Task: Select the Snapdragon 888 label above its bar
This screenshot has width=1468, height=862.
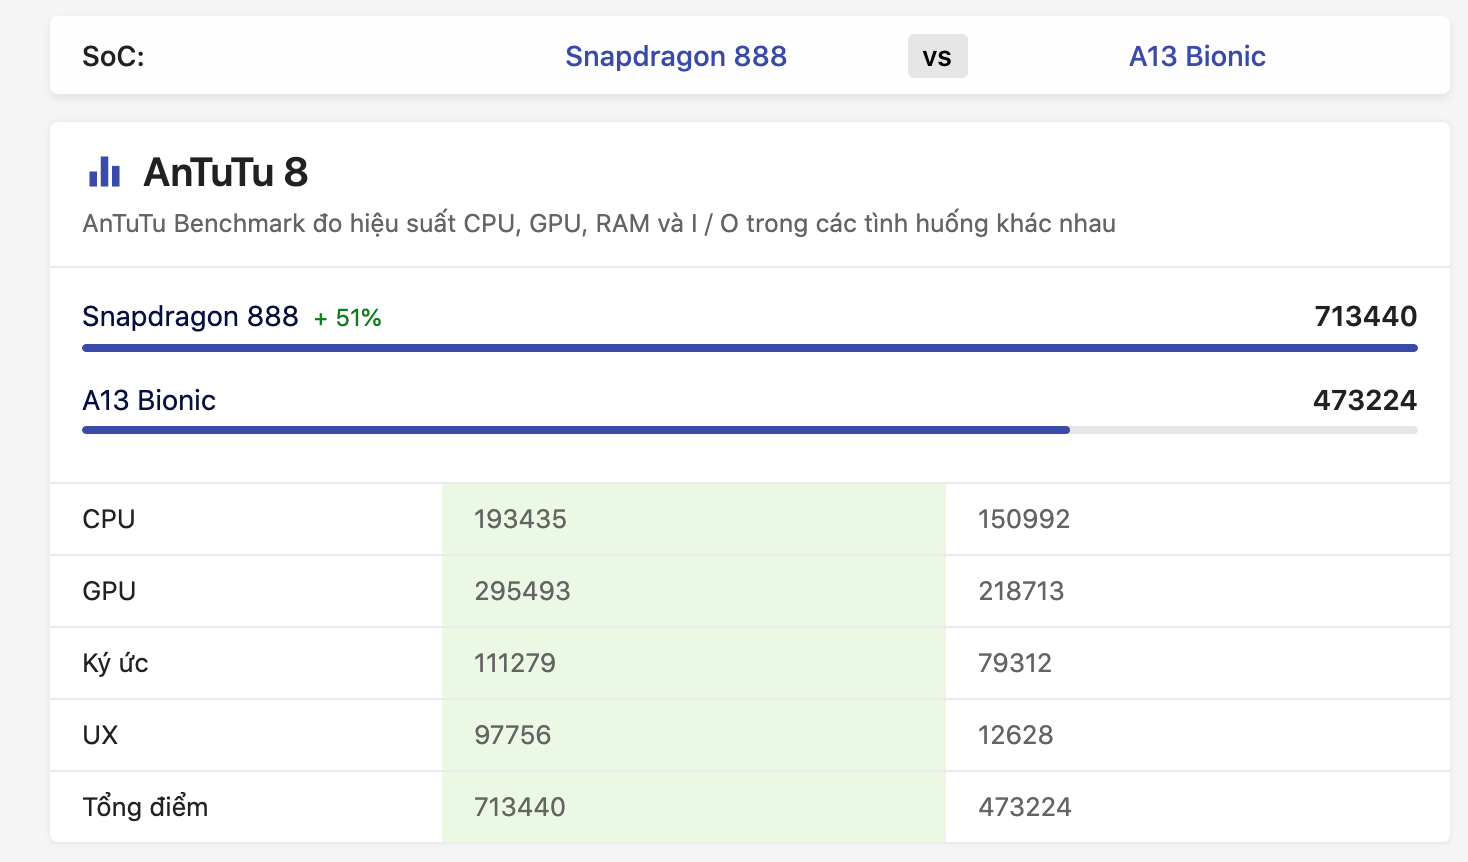Action: click(x=190, y=317)
